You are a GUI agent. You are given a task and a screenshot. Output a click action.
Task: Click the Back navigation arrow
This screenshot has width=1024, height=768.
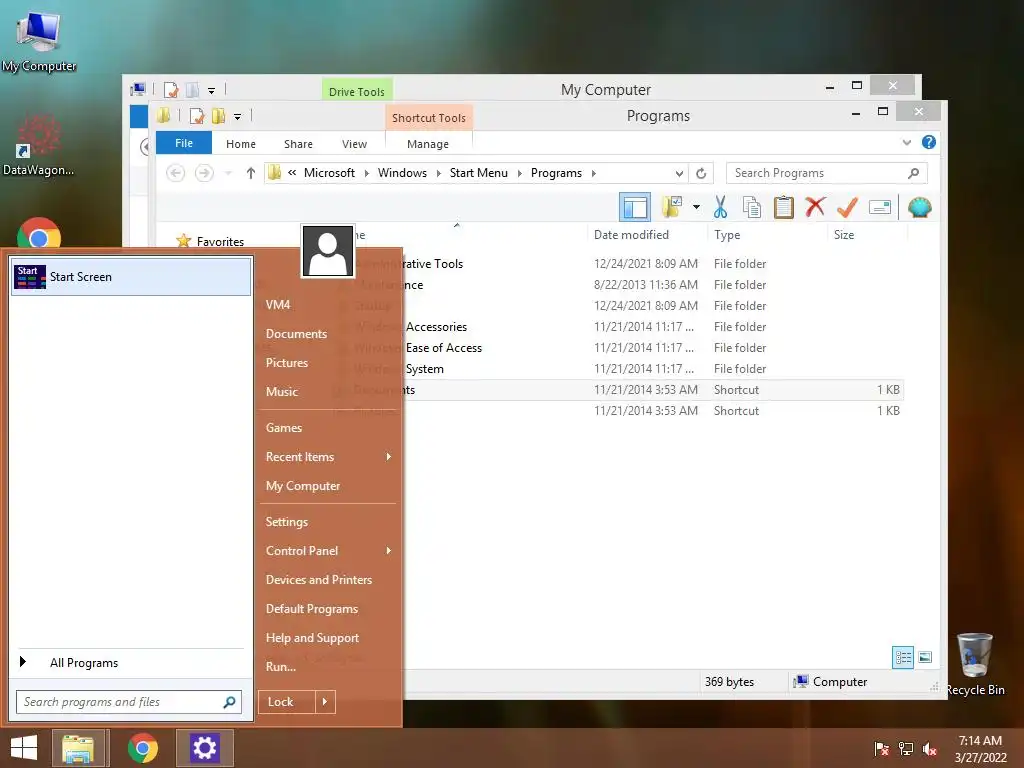click(x=176, y=173)
